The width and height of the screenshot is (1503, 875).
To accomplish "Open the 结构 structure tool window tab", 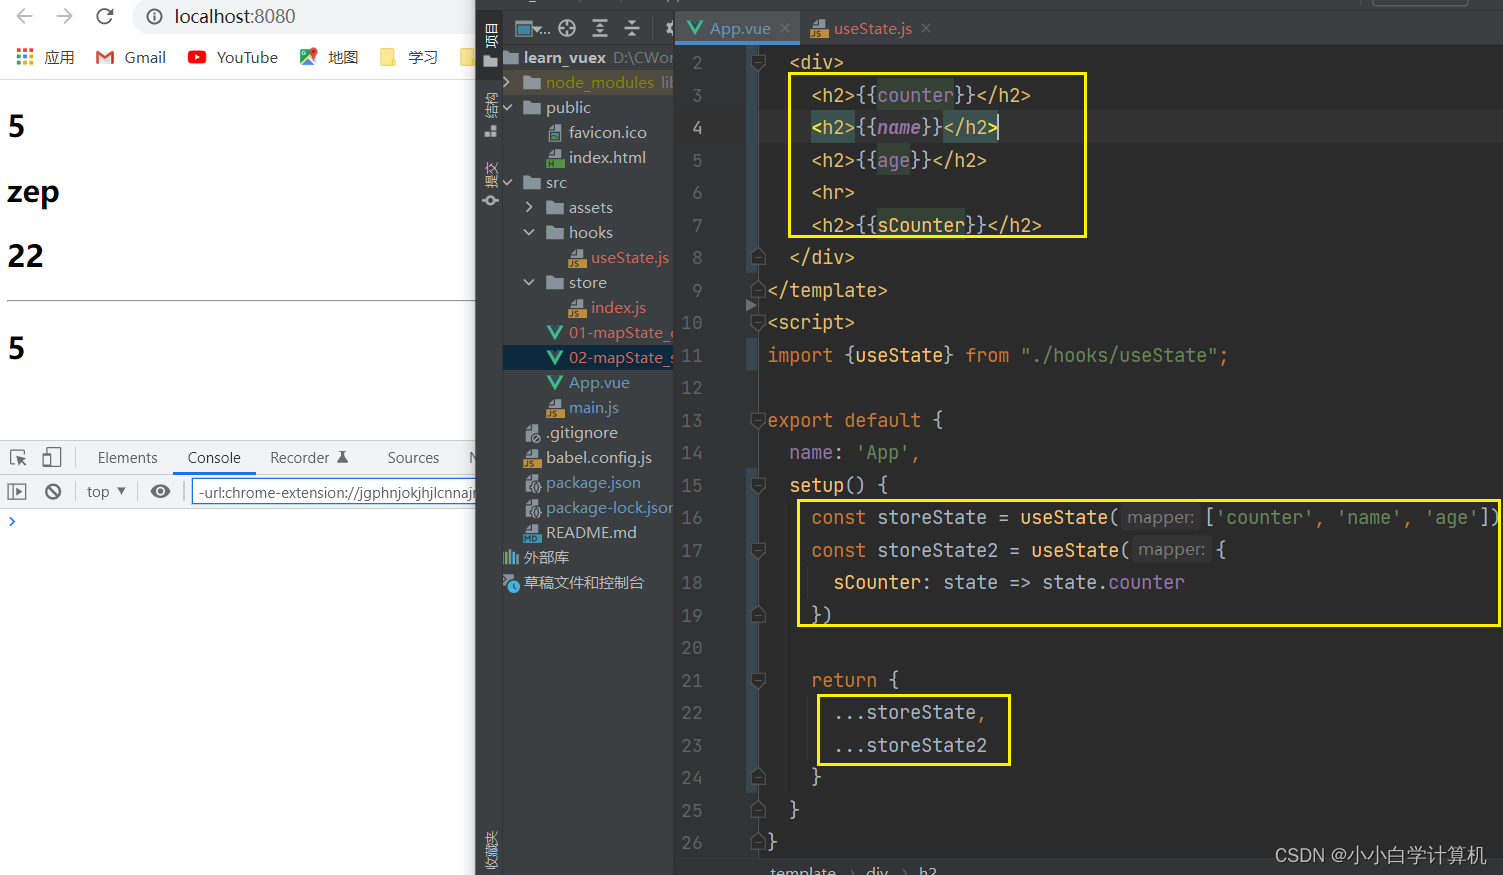I will 490,115.
